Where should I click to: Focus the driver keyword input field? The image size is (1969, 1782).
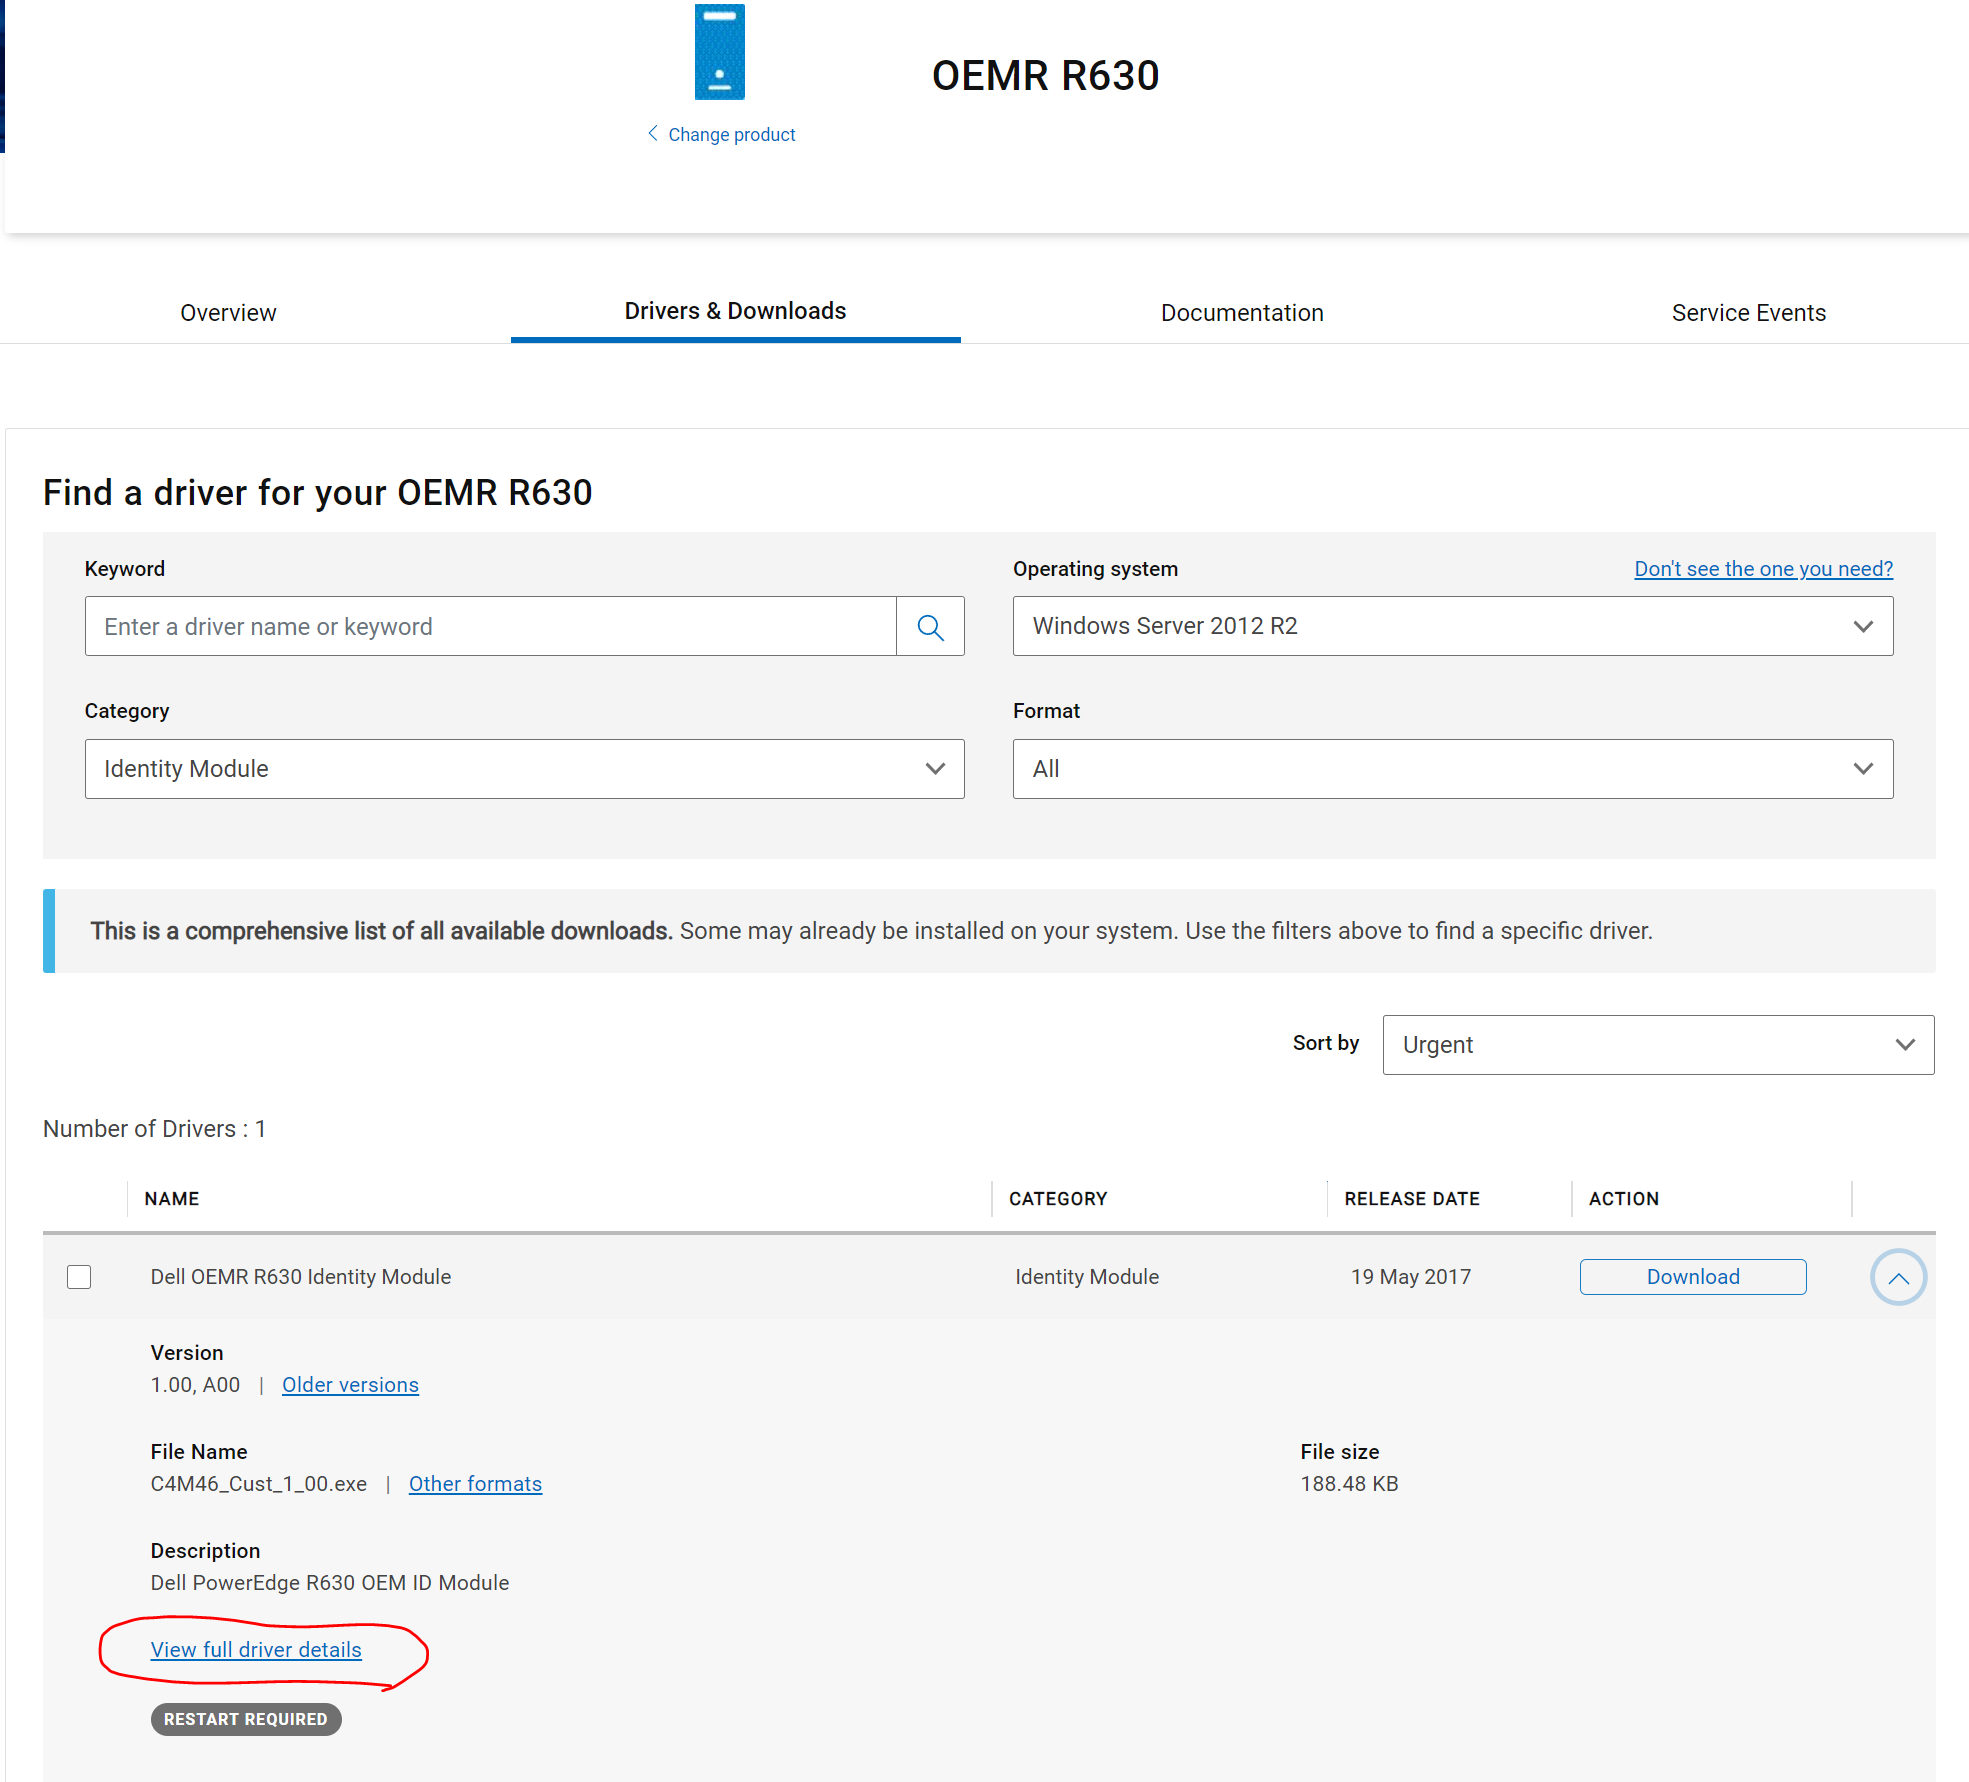click(490, 627)
